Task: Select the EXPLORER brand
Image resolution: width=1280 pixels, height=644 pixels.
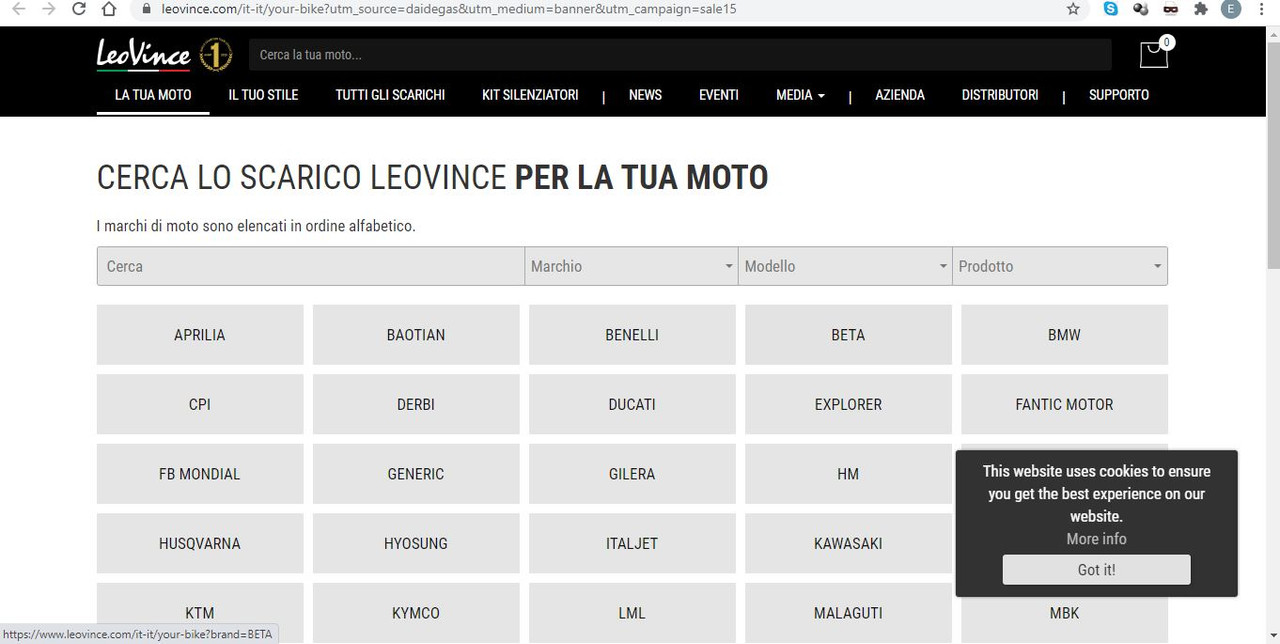Action: (x=848, y=404)
